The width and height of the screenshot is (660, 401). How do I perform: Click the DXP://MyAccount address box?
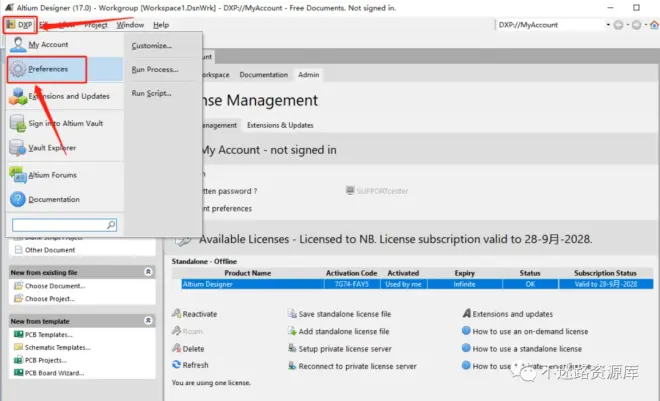click(550, 25)
